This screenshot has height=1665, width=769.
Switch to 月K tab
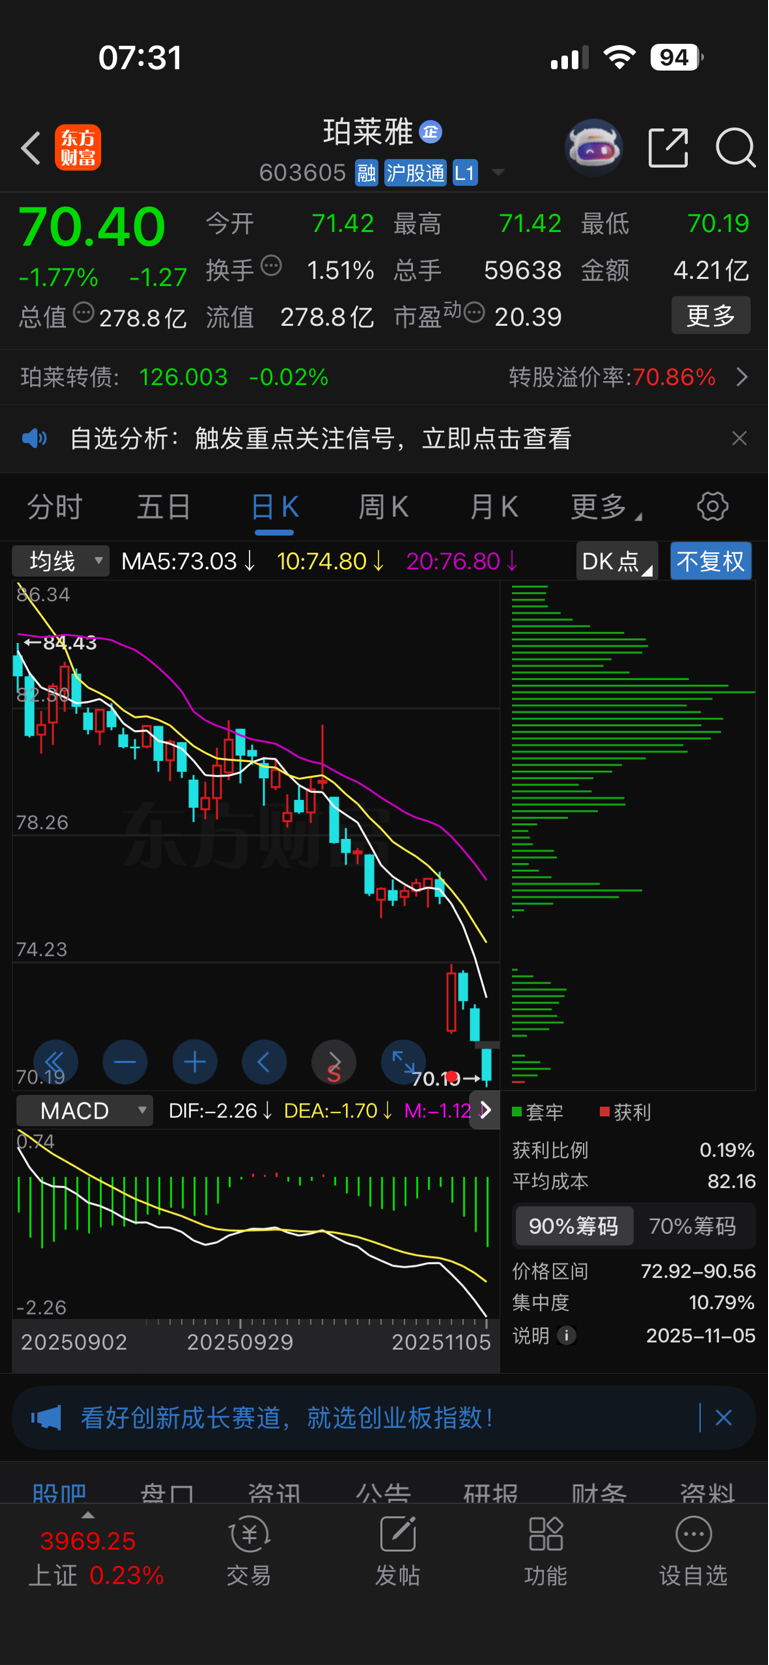point(494,507)
